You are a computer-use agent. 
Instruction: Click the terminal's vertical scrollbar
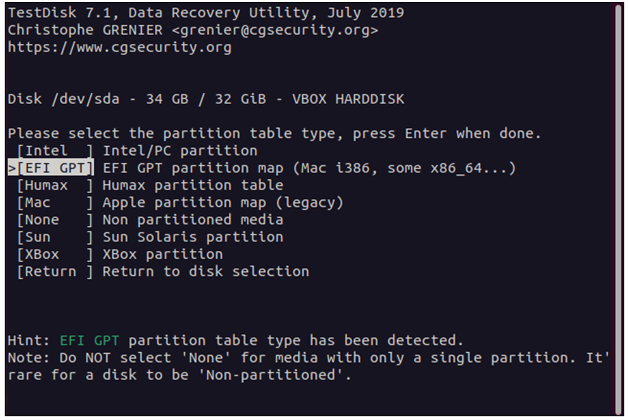[x=619, y=210]
